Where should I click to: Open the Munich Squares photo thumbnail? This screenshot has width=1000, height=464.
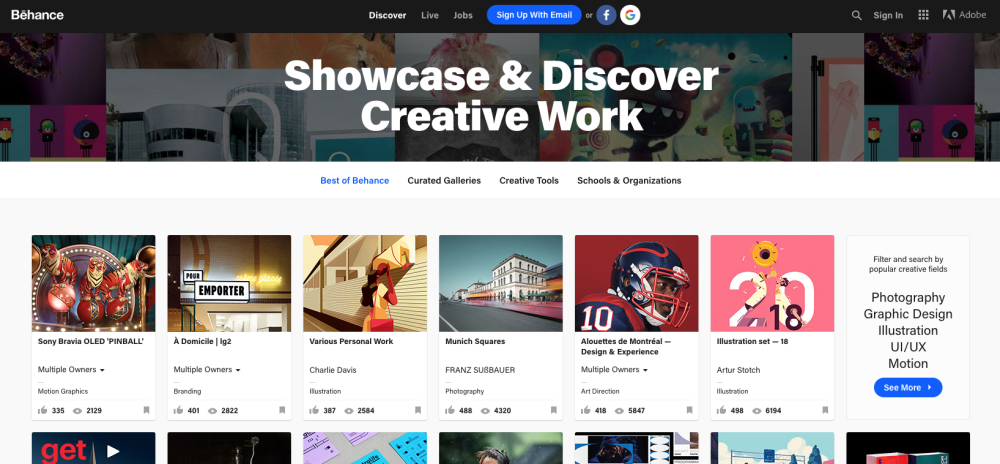(501, 283)
